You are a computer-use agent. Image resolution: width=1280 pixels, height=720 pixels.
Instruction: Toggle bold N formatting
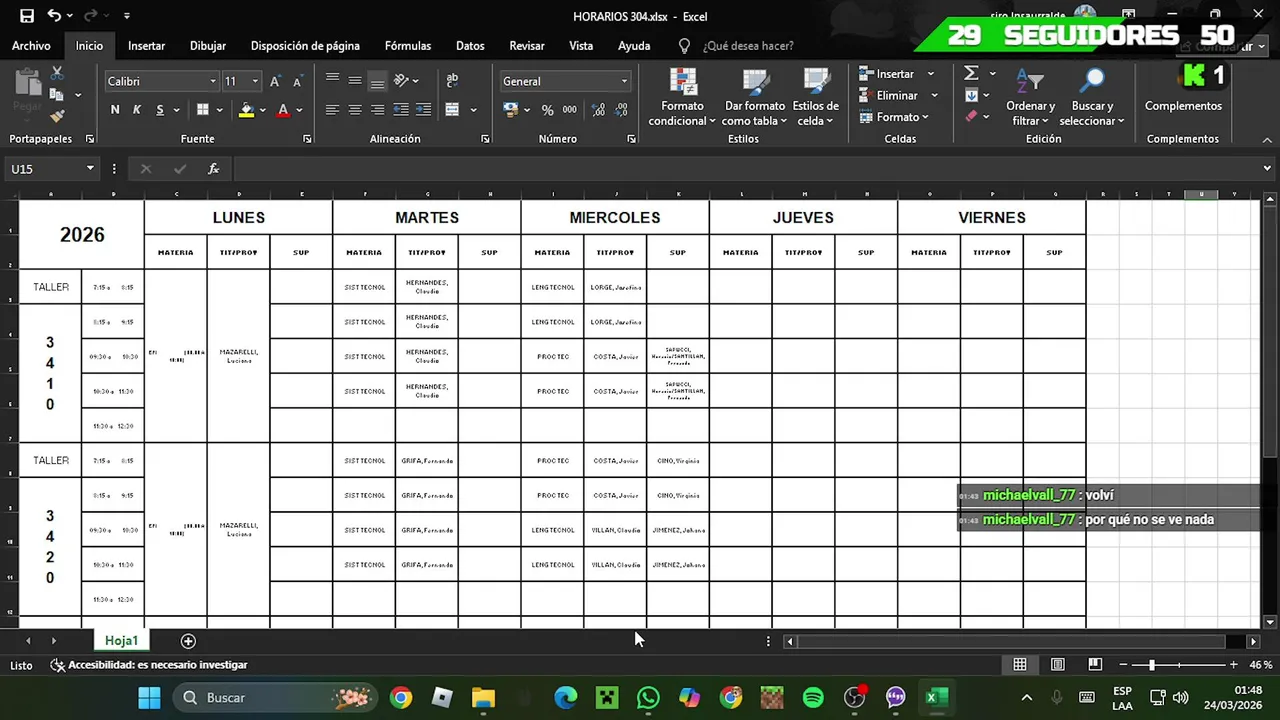115,110
